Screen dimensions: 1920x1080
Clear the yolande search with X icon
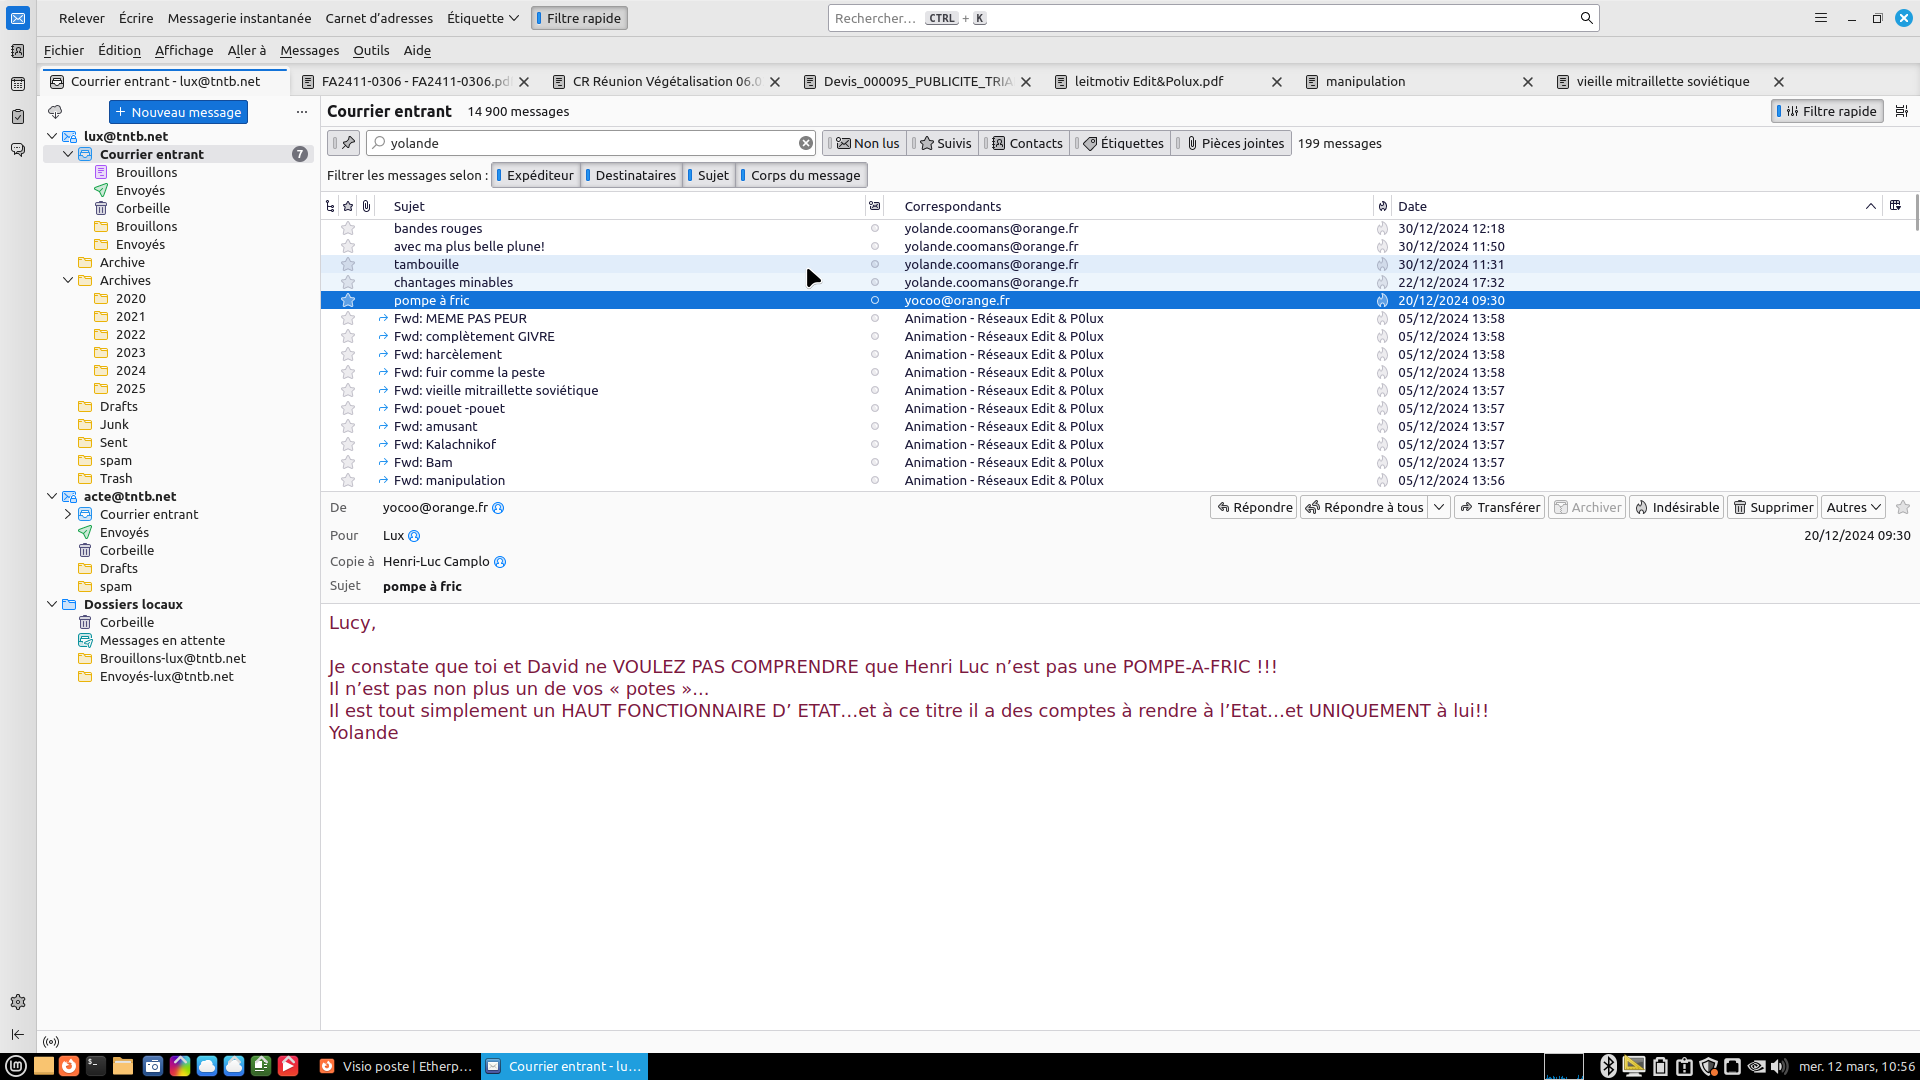(x=805, y=143)
